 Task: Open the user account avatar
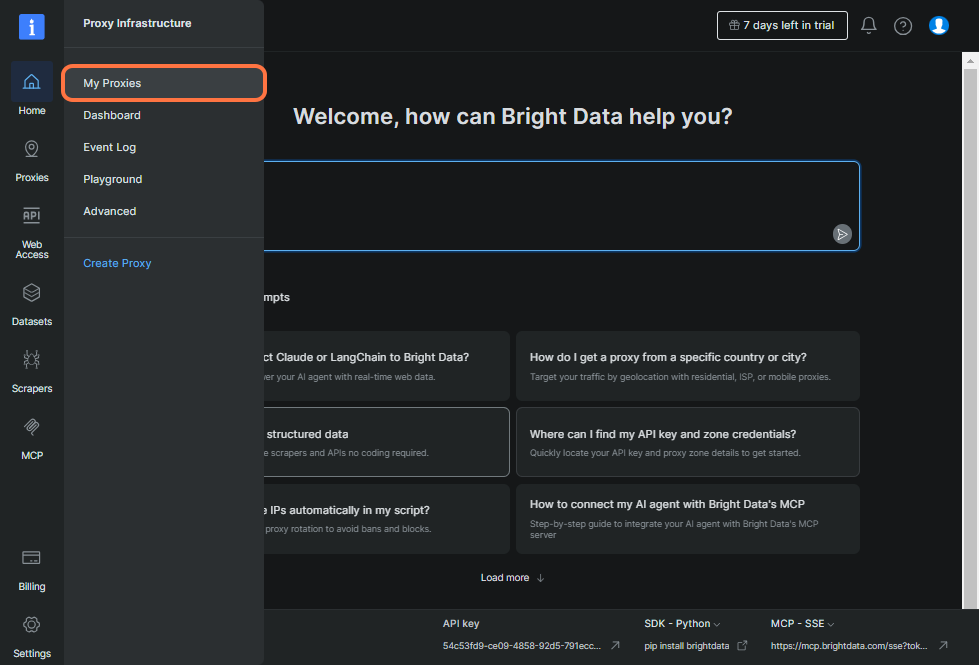click(938, 26)
